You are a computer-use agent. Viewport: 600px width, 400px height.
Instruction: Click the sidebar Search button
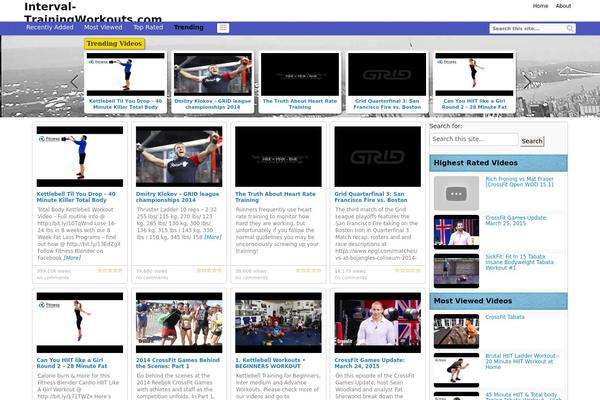[x=532, y=141]
